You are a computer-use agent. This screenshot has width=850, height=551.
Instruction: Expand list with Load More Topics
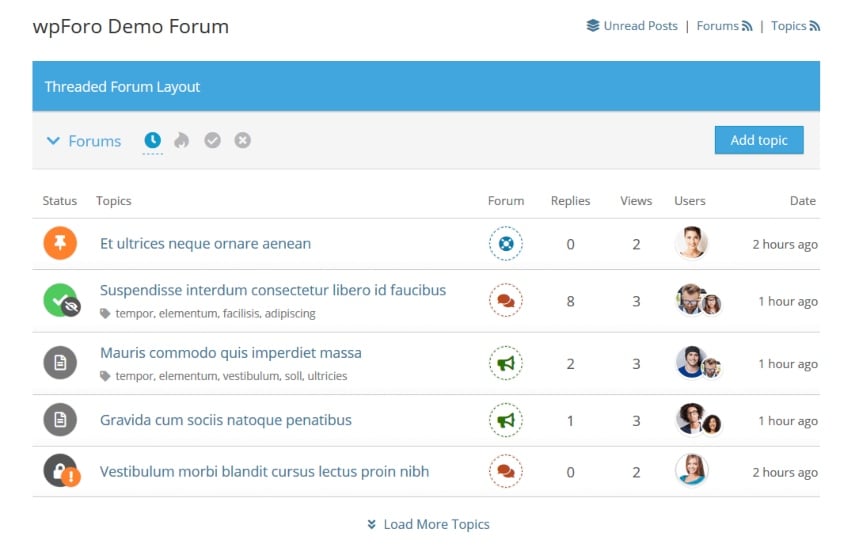(428, 524)
